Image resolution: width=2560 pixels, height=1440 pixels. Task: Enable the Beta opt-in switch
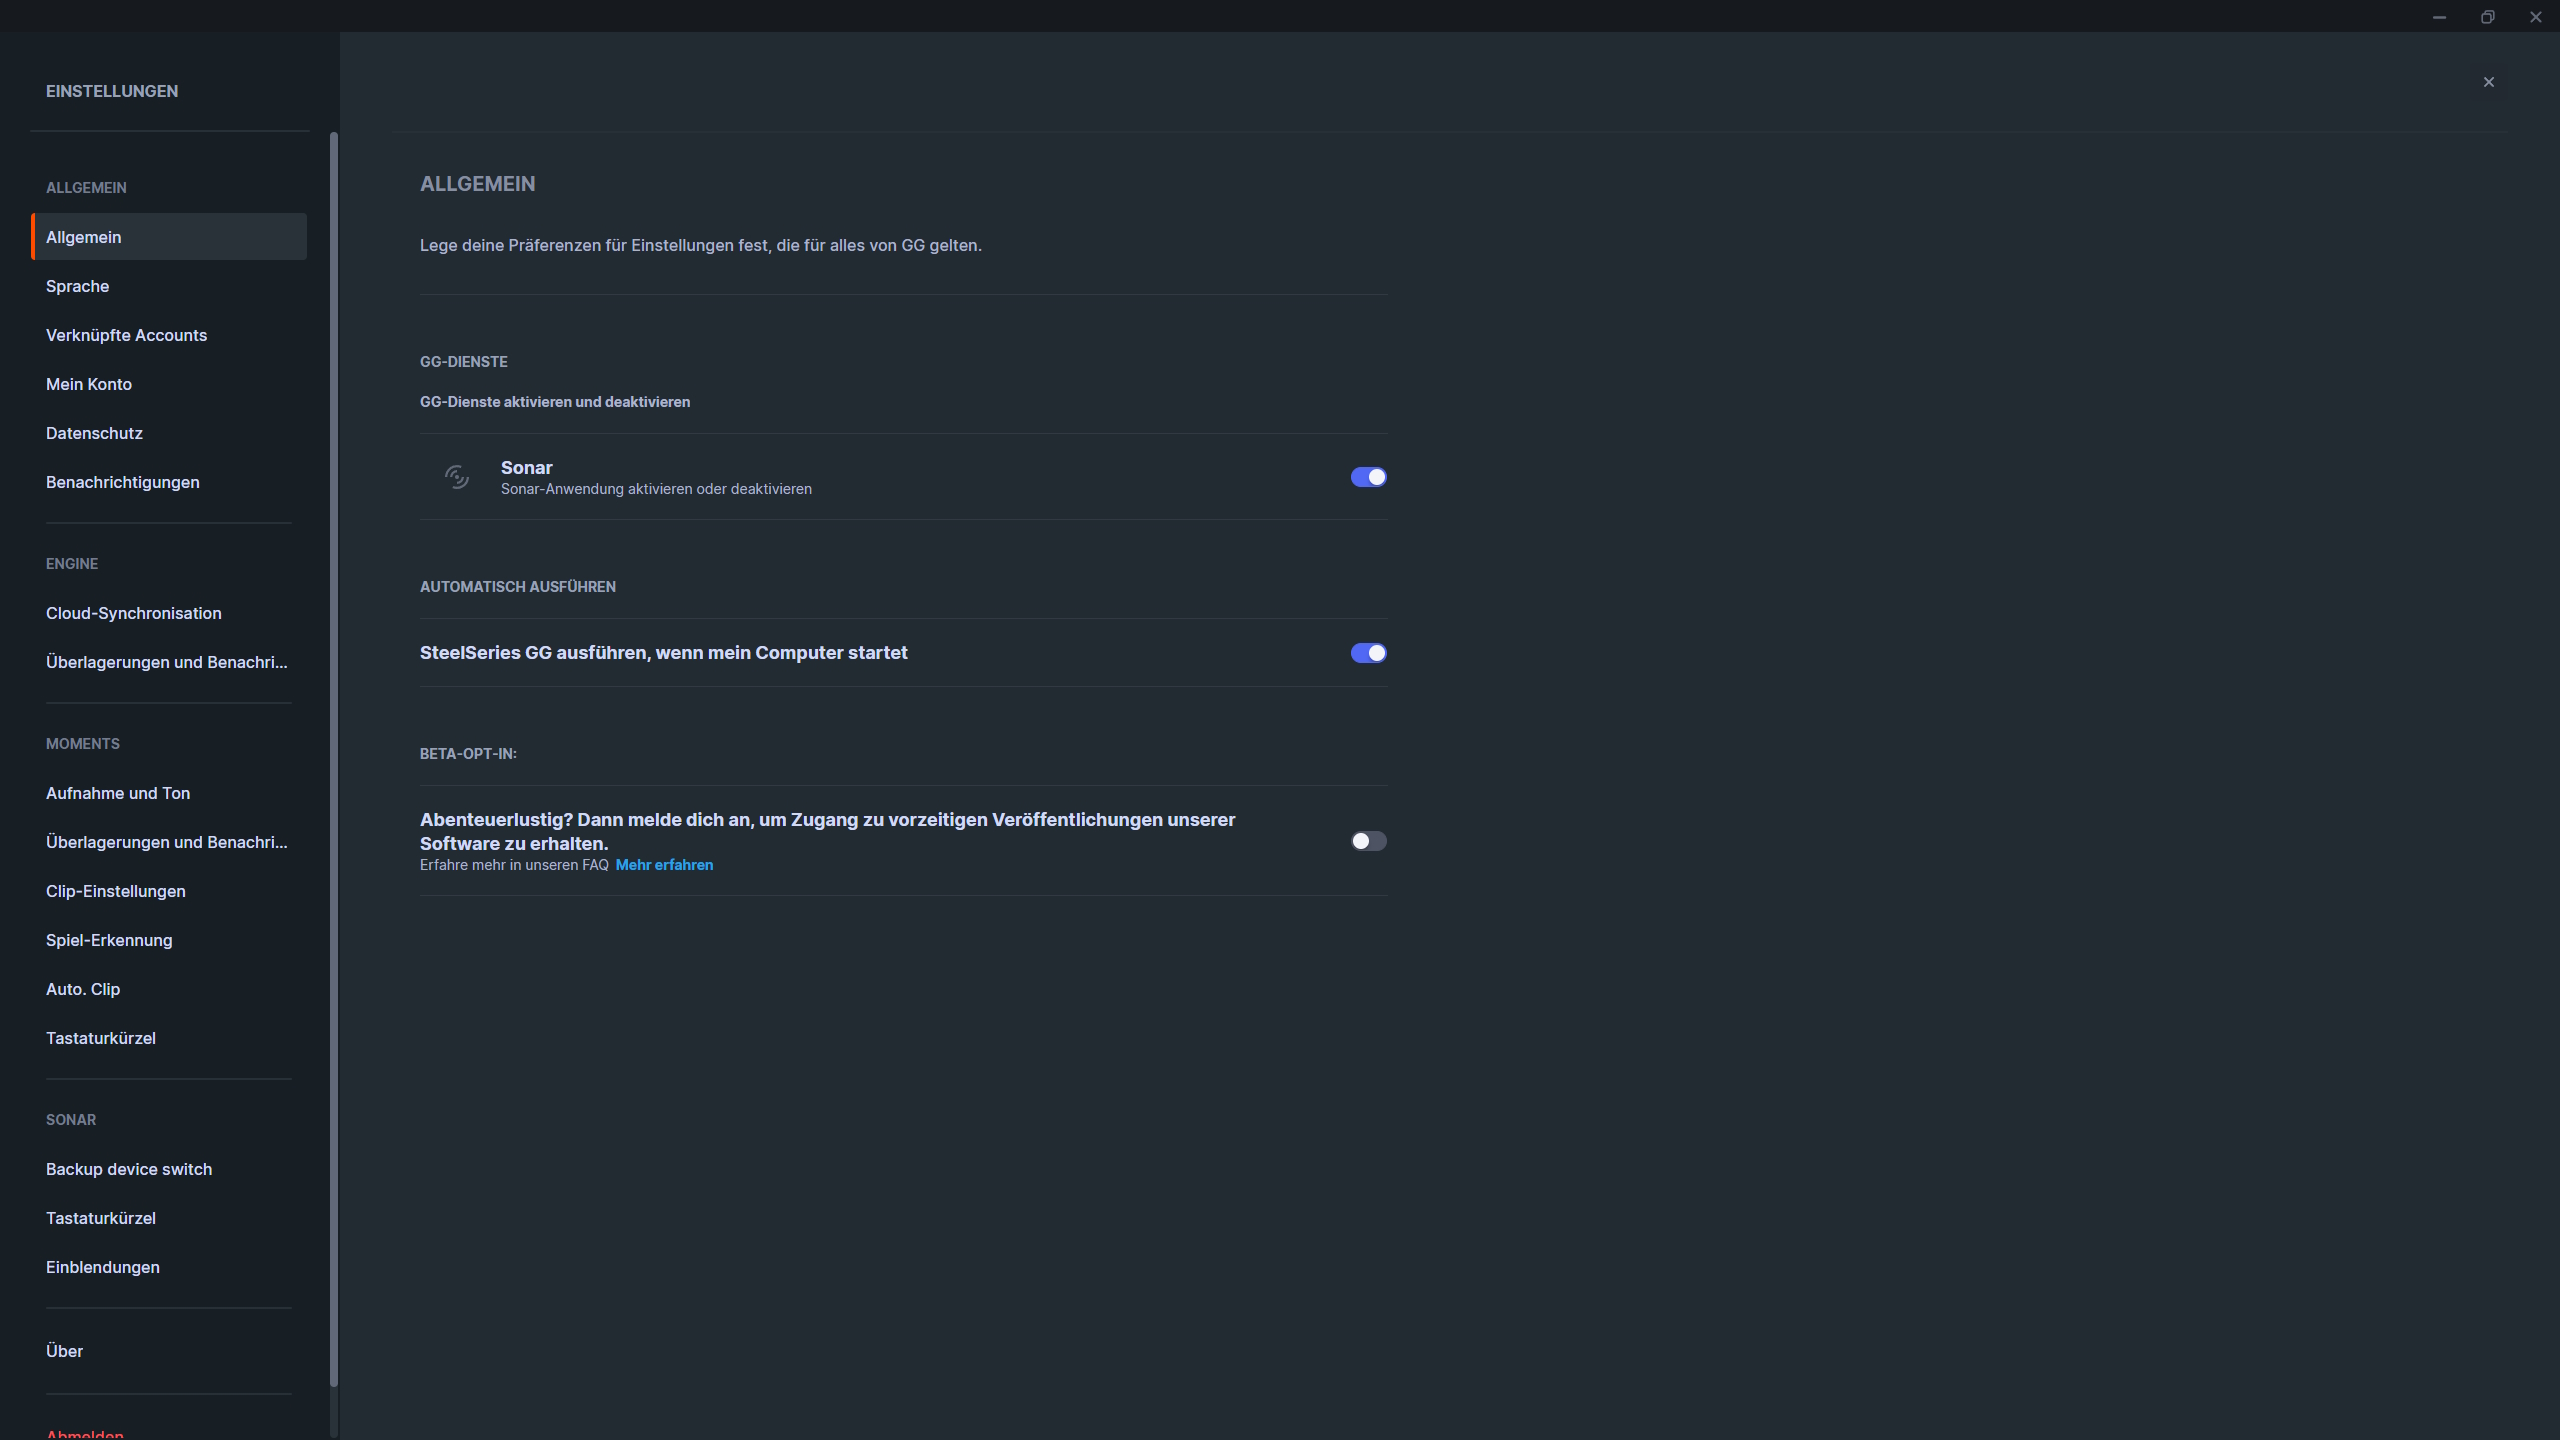point(1368,841)
